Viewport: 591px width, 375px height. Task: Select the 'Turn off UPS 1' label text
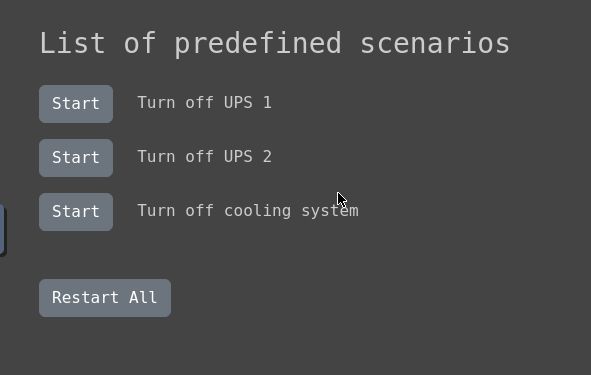205,103
